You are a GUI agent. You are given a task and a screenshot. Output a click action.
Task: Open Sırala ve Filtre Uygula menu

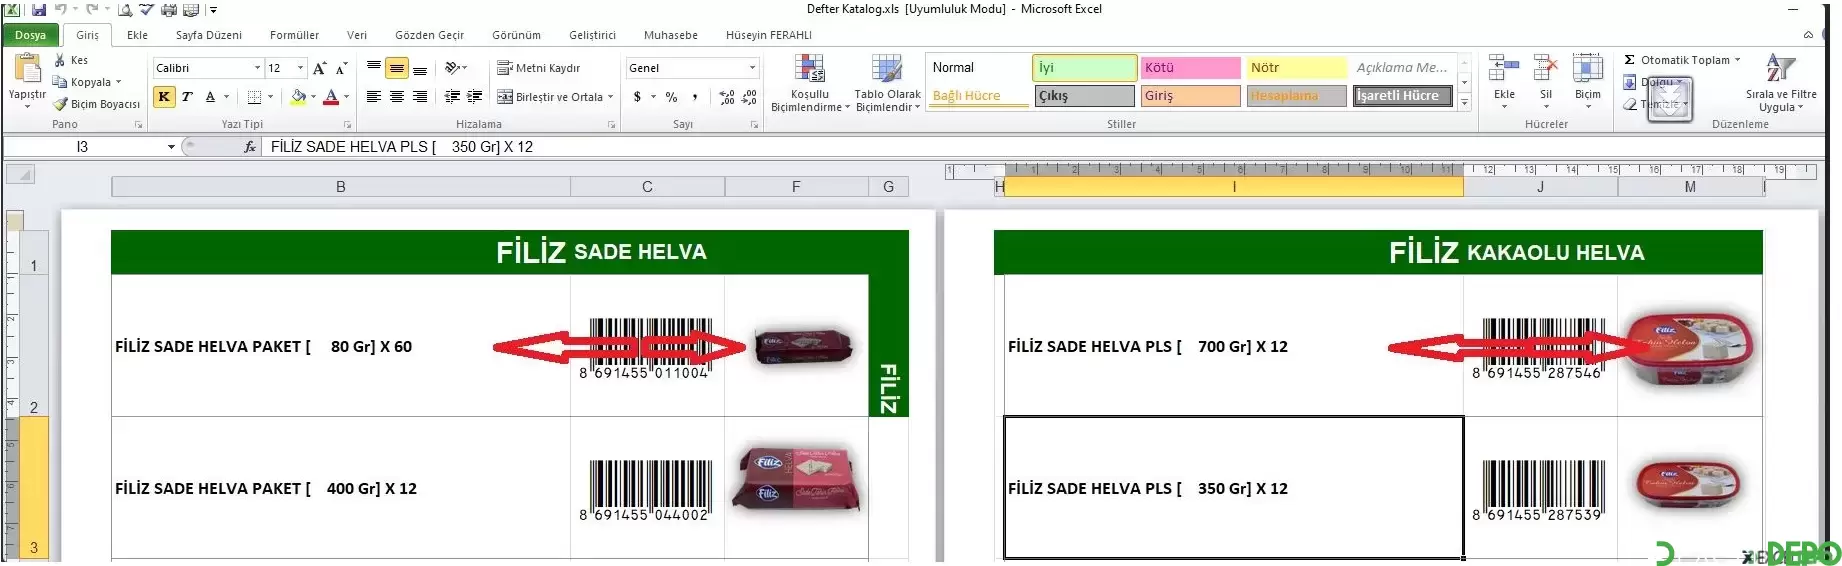coord(1781,83)
